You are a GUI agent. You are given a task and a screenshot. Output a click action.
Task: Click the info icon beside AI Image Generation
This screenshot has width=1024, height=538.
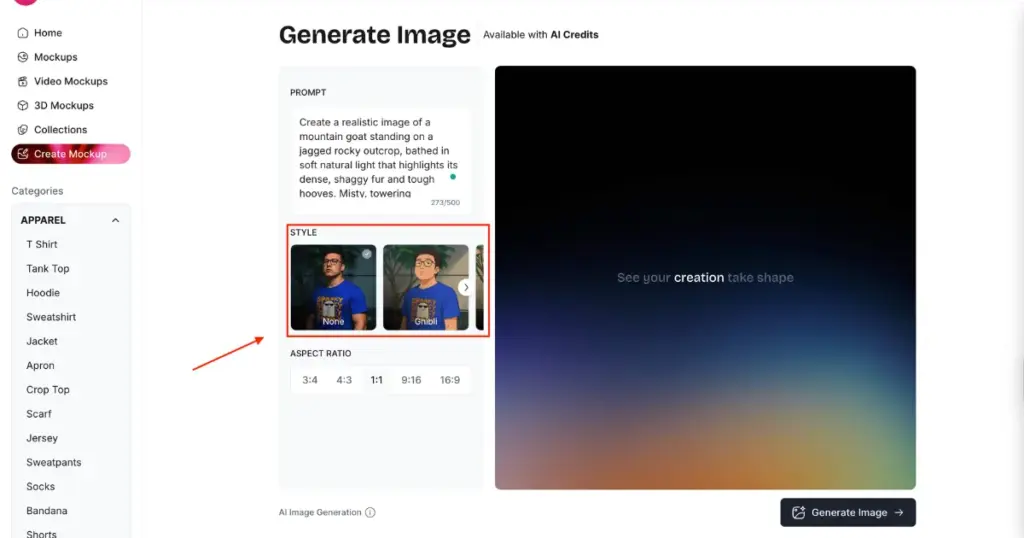(370, 513)
